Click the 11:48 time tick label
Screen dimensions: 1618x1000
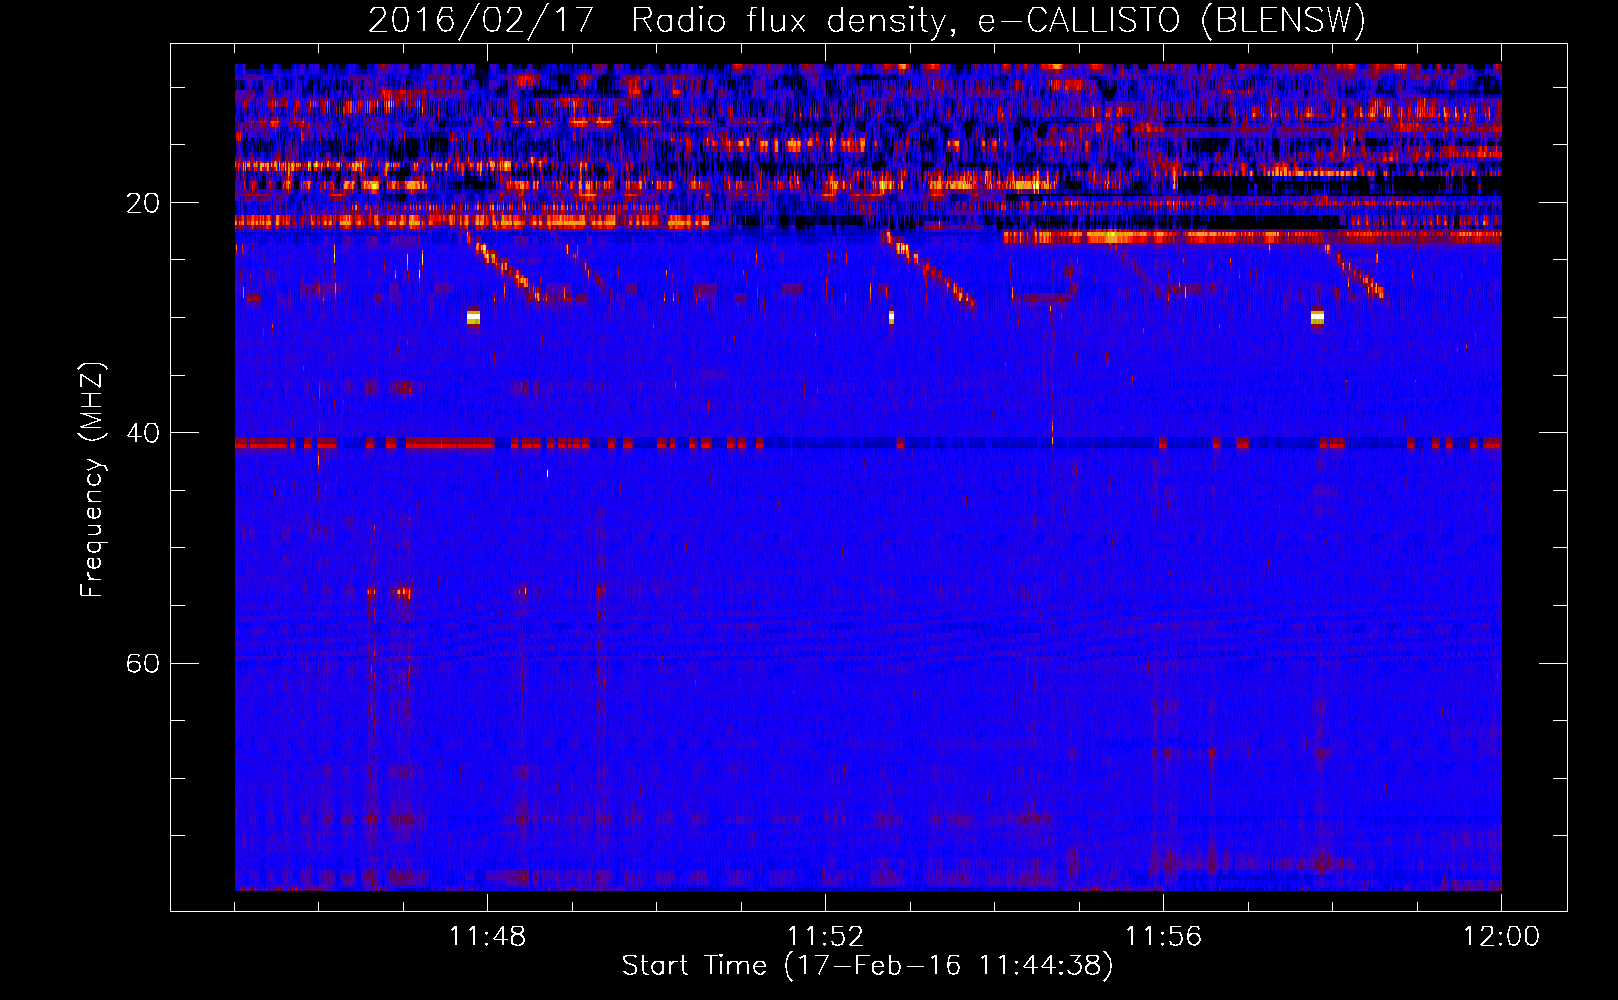click(x=487, y=937)
